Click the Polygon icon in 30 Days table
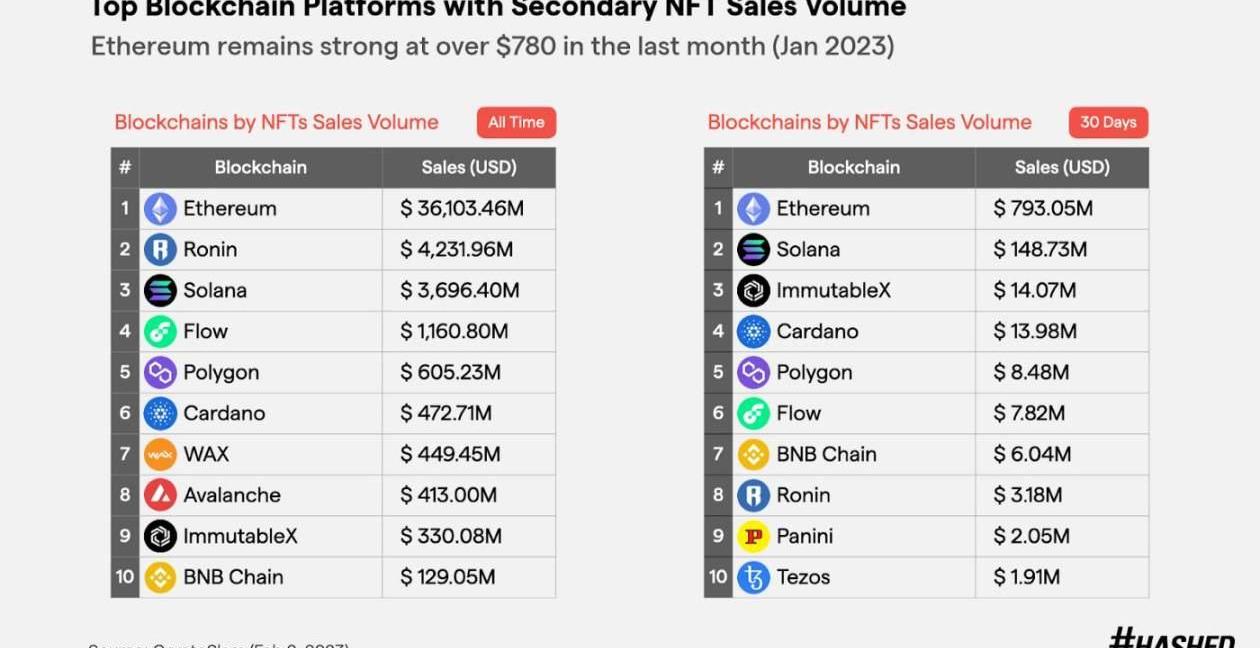This screenshot has width=1260, height=648. 753,373
